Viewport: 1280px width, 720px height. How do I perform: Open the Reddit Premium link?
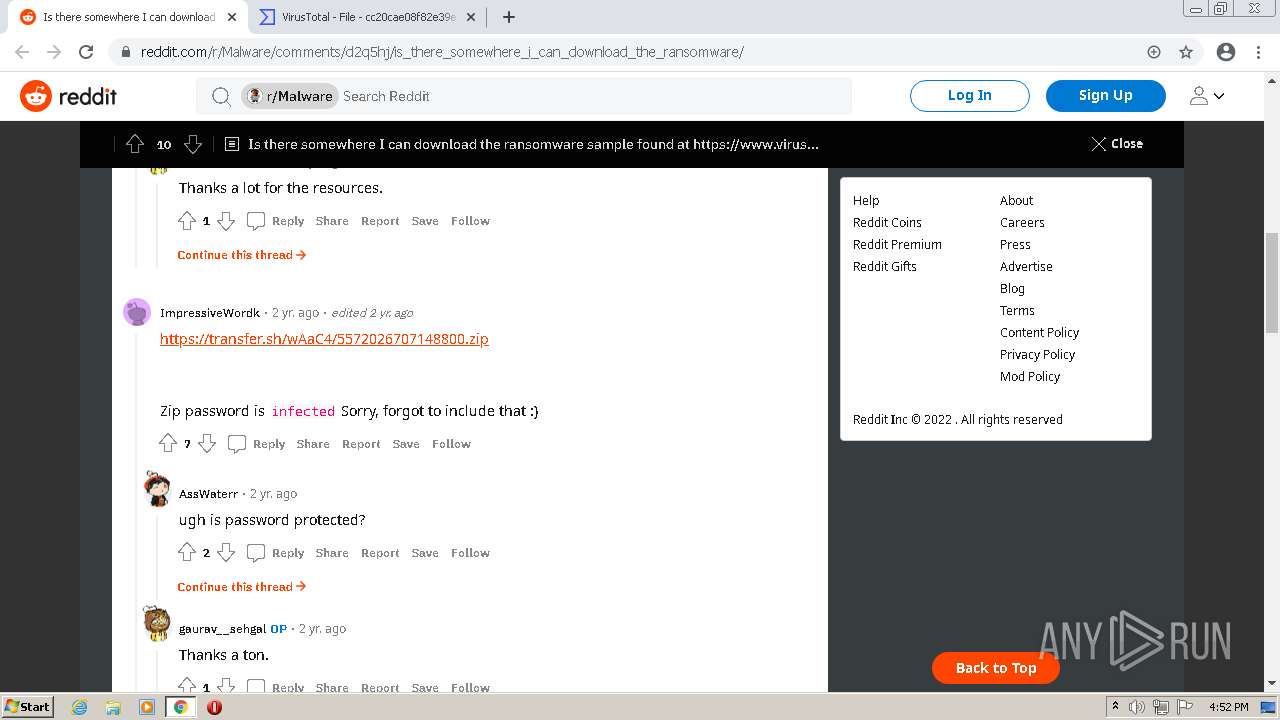(897, 244)
